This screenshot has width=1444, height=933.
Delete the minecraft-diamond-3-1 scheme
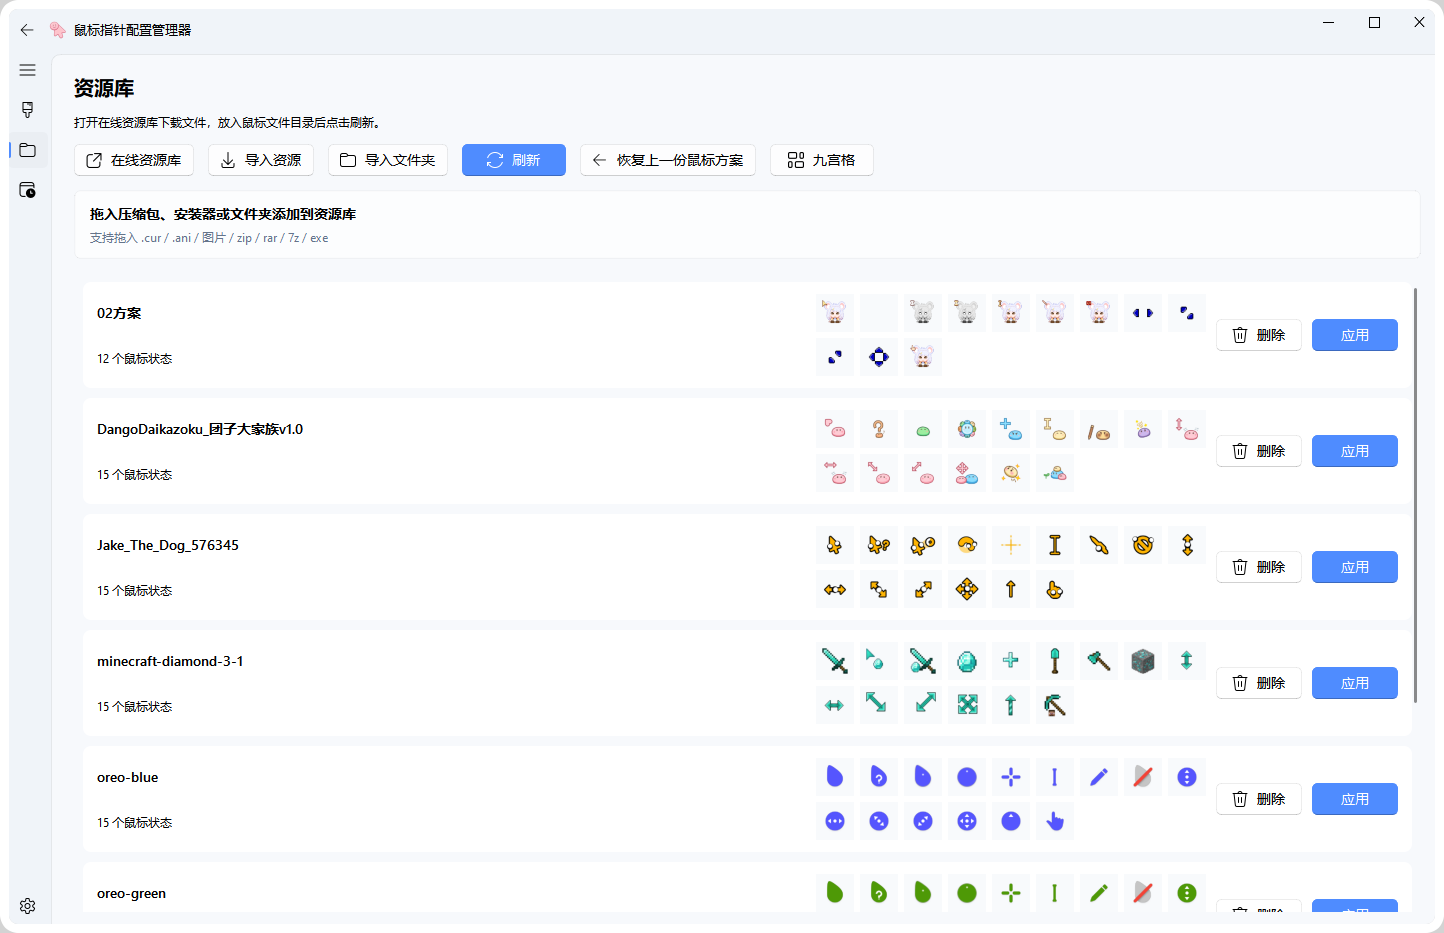(1259, 683)
